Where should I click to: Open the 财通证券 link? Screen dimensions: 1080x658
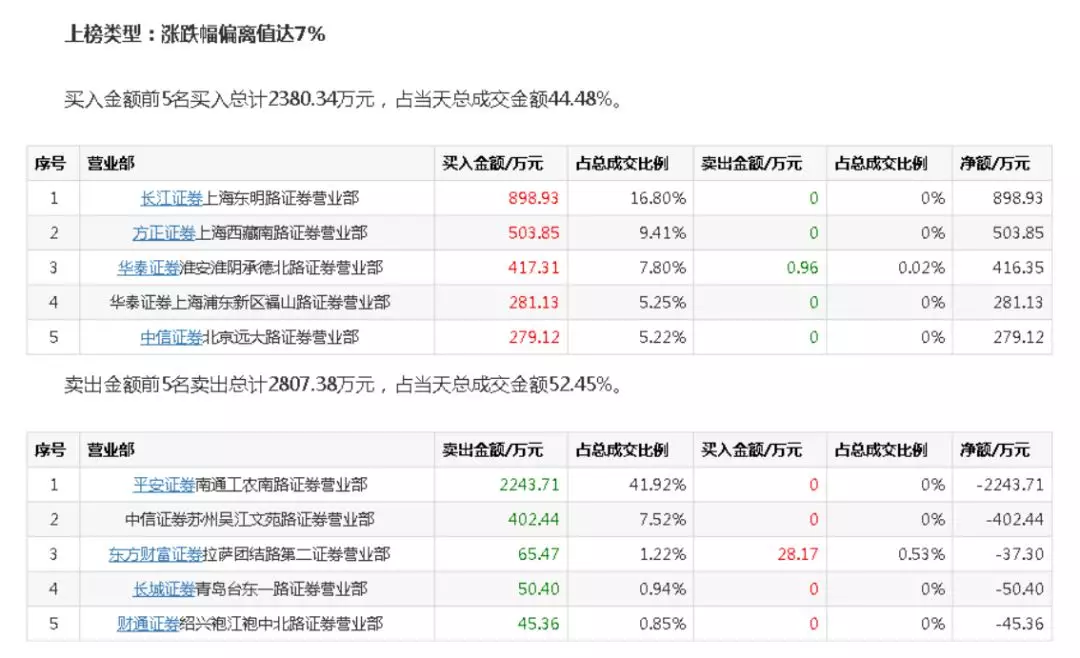[x=148, y=624]
